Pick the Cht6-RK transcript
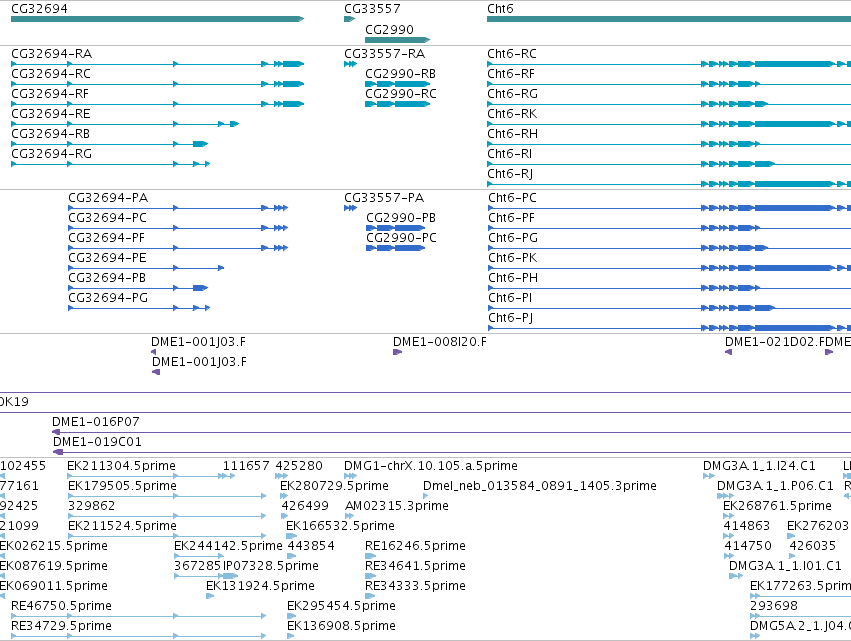 tap(669, 124)
